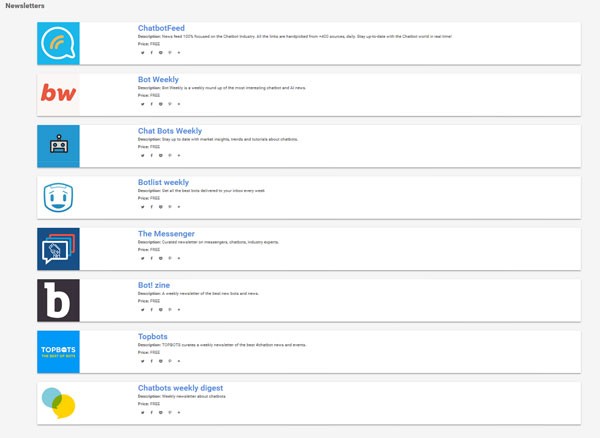
Task: Go to the Botlist weekly newsletter link
Action: tap(163, 182)
